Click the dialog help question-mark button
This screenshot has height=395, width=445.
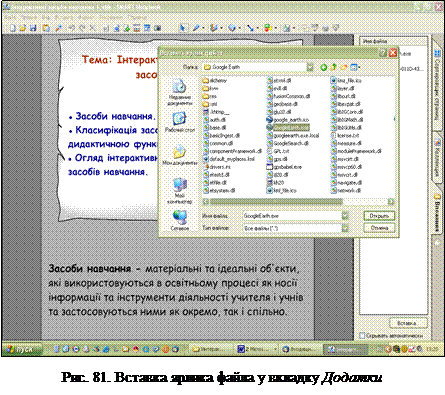pyautogui.click(x=383, y=53)
